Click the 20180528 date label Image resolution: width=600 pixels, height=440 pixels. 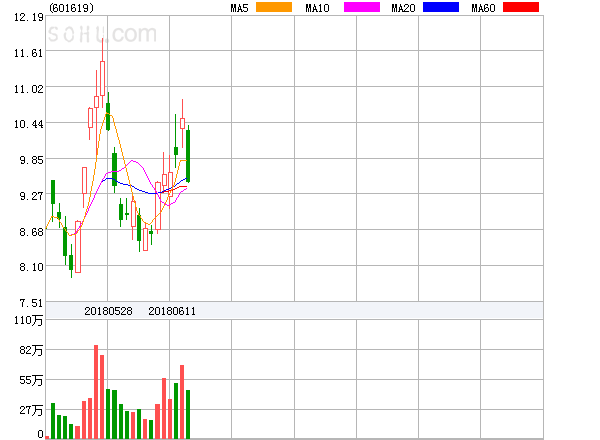click(x=108, y=311)
